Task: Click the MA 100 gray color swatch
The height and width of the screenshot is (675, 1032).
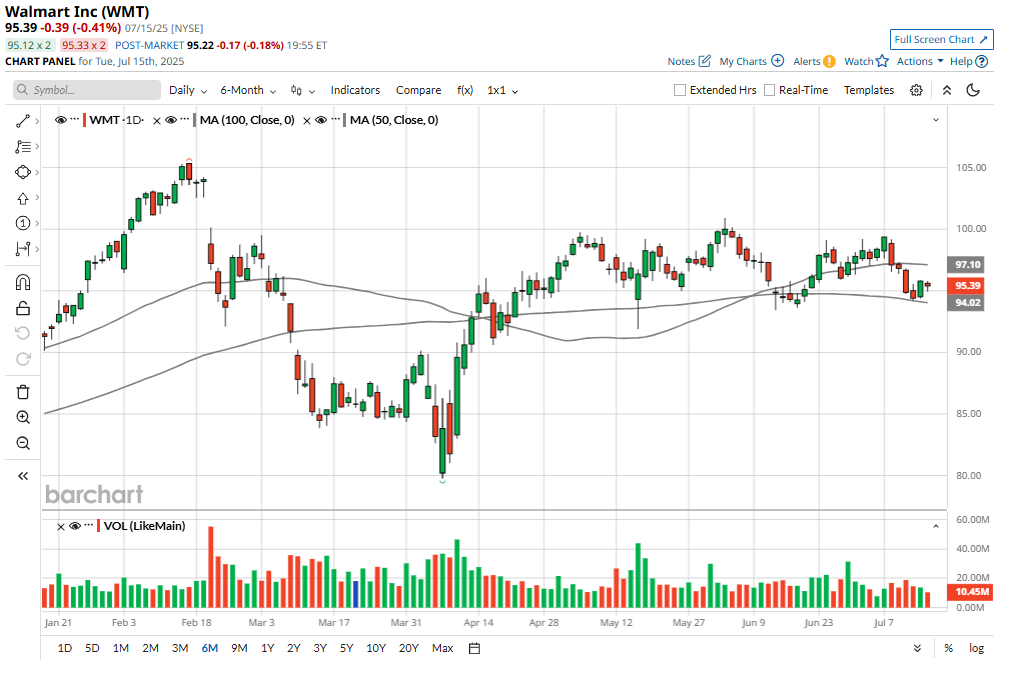Action: point(195,120)
